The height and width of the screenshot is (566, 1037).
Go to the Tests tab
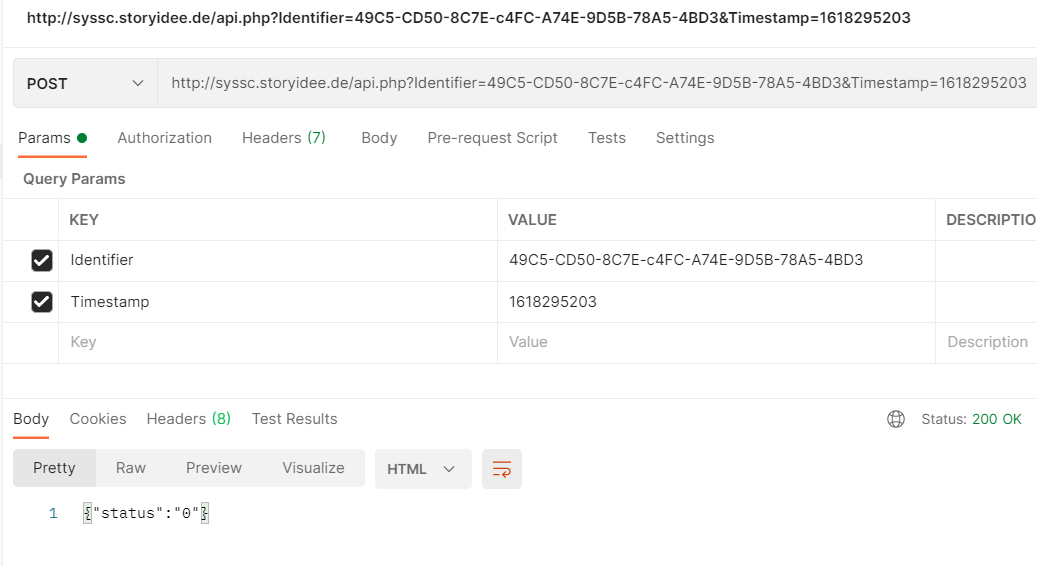click(606, 138)
